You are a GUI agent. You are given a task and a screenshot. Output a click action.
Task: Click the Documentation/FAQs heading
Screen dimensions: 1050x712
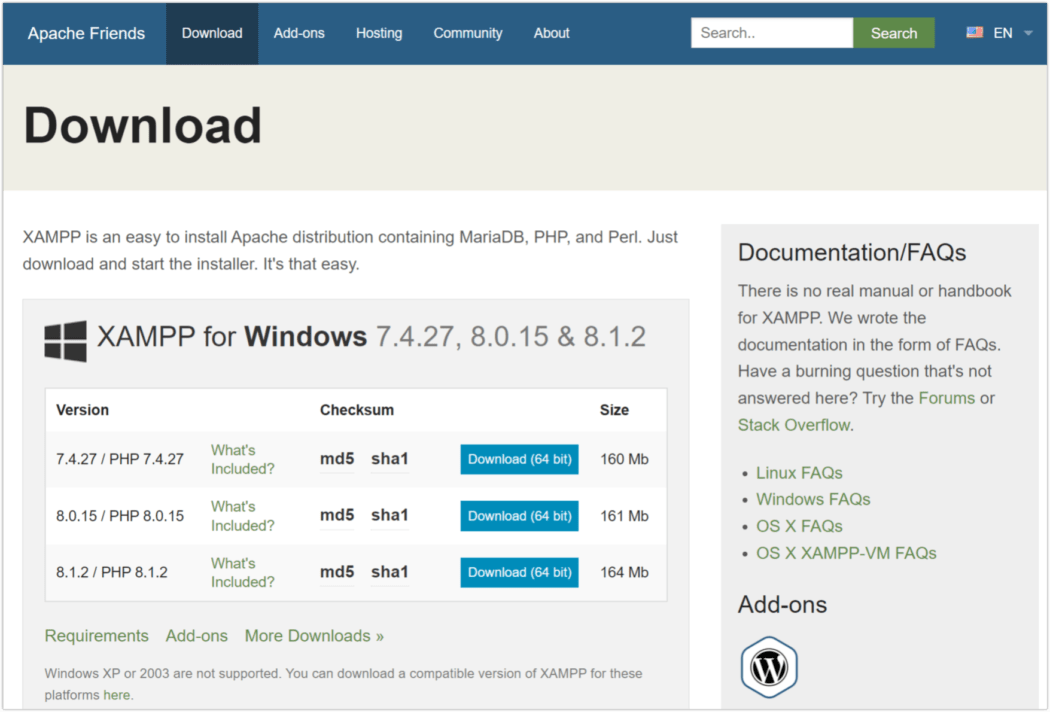point(852,253)
